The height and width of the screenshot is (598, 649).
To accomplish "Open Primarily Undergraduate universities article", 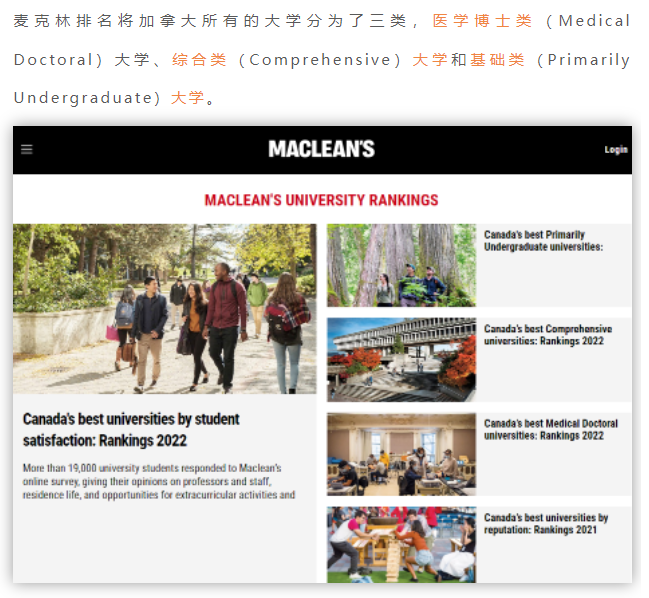I will pyautogui.click(x=543, y=240).
